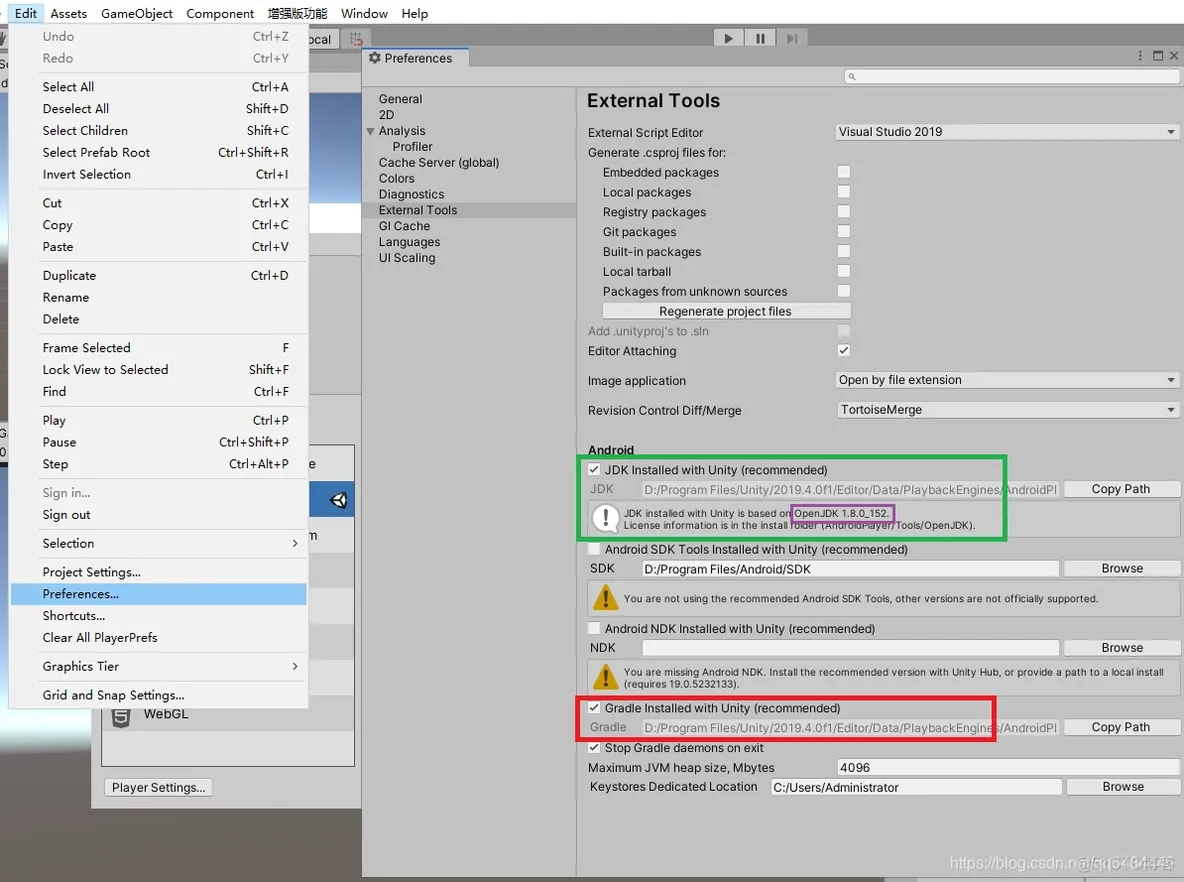The width and height of the screenshot is (1184, 882).
Task: Open Image application dropdown
Action: pyautogui.click(x=1007, y=380)
